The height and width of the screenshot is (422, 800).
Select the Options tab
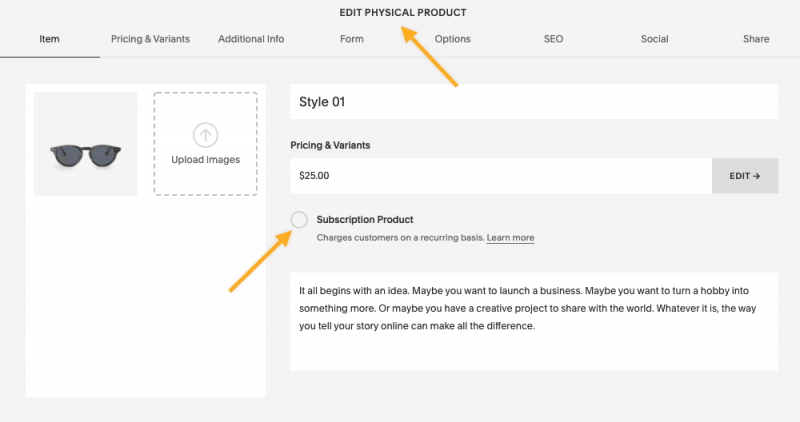pos(453,39)
